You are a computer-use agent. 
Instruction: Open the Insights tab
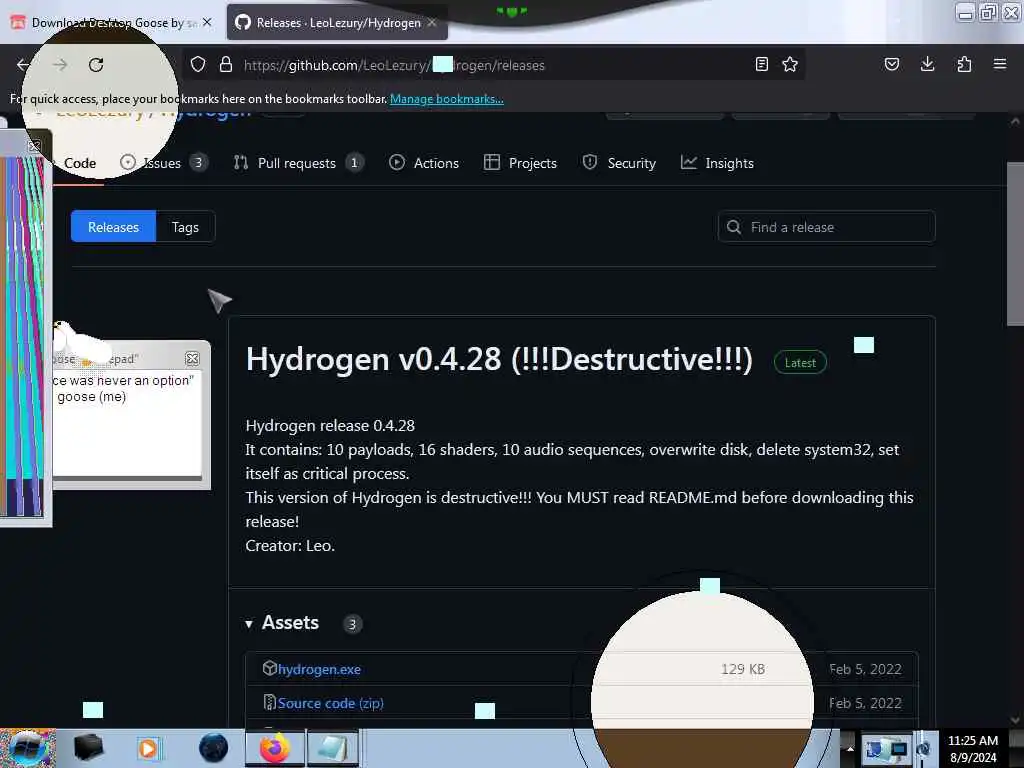click(x=717, y=163)
